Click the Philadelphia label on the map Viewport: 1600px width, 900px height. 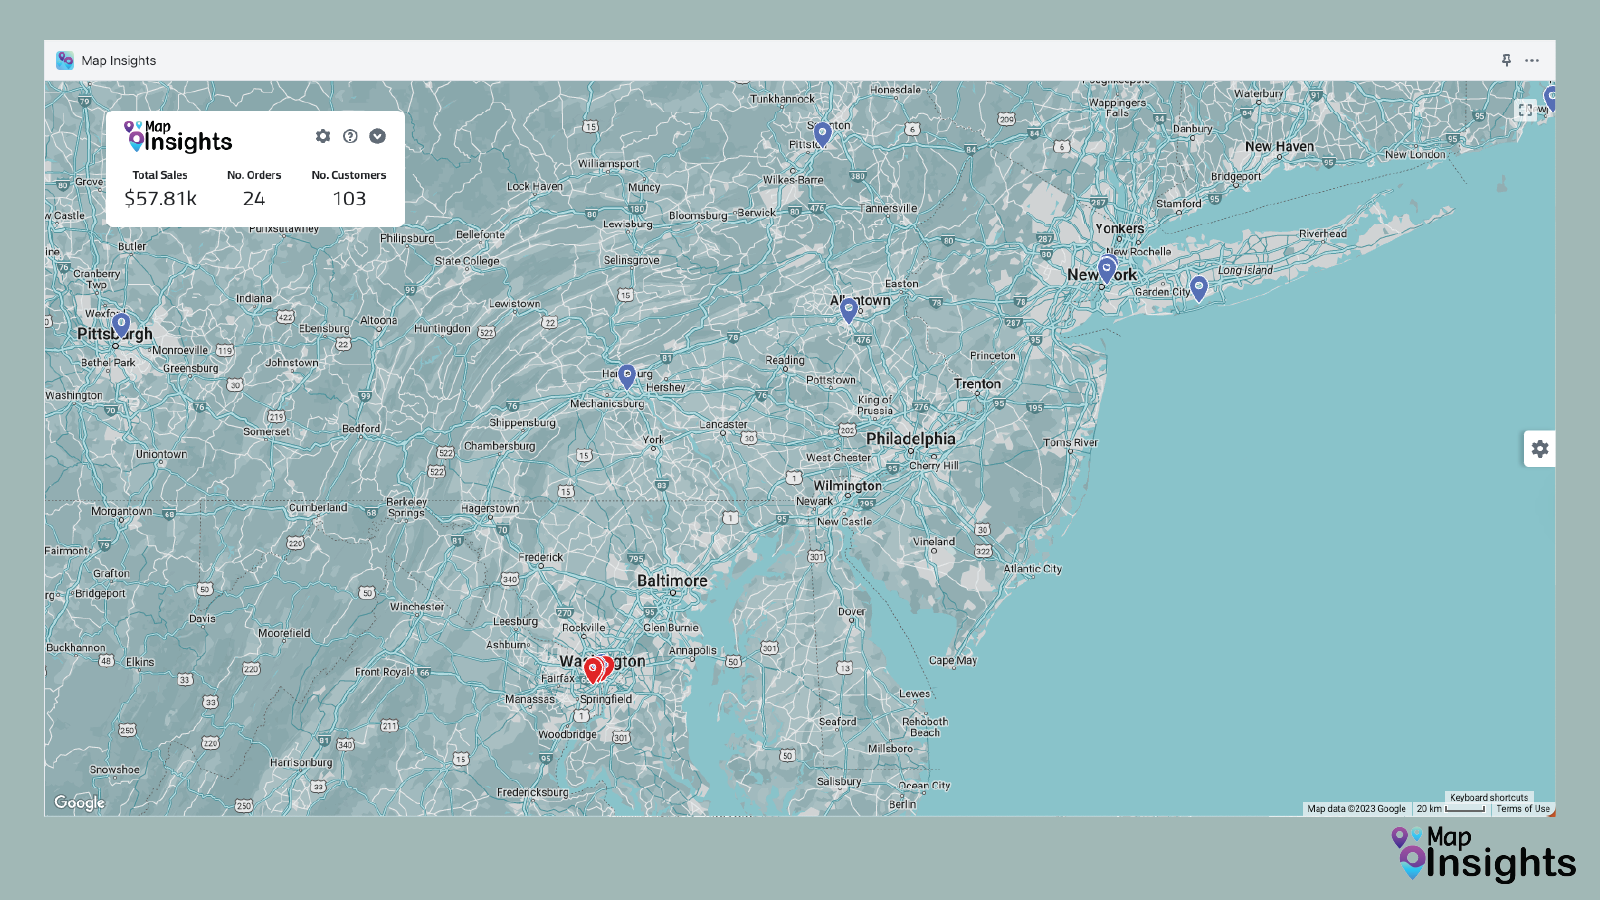point(911,439)
